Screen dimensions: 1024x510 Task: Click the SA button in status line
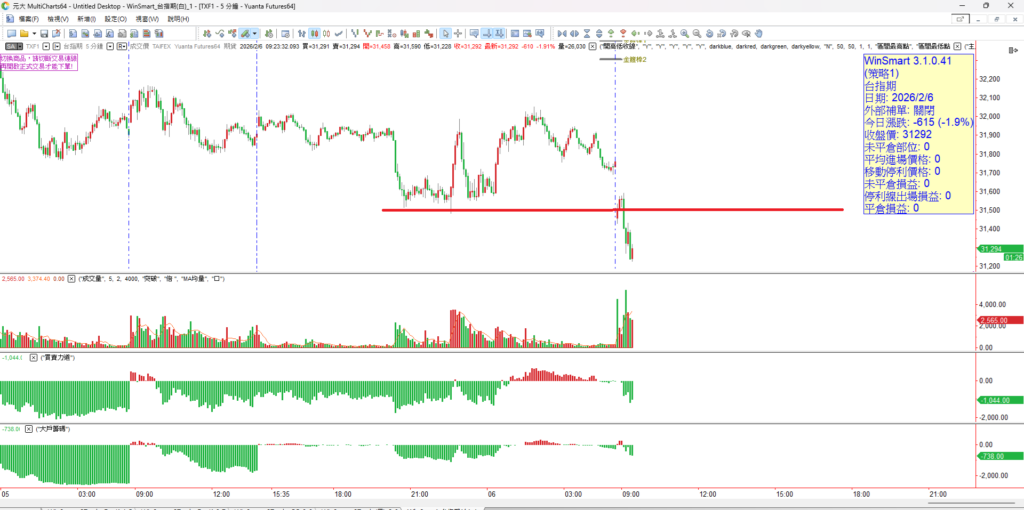11,46
